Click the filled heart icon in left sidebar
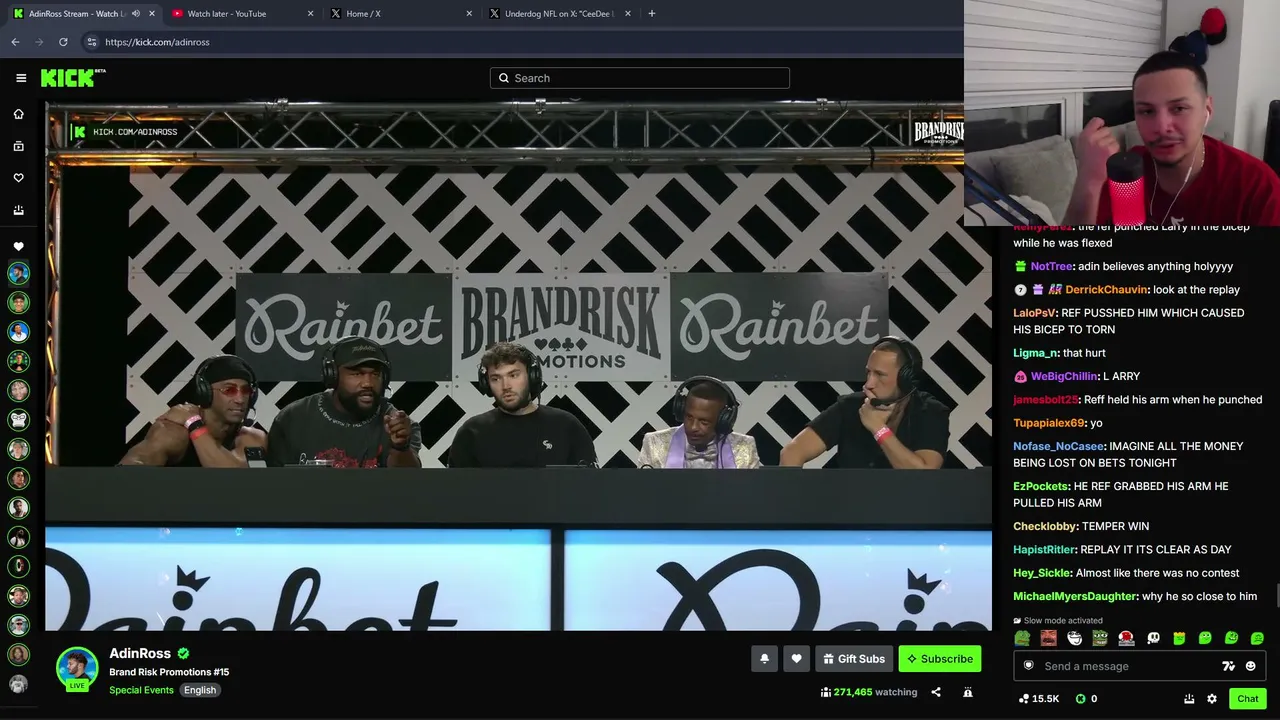 (18, 246)
